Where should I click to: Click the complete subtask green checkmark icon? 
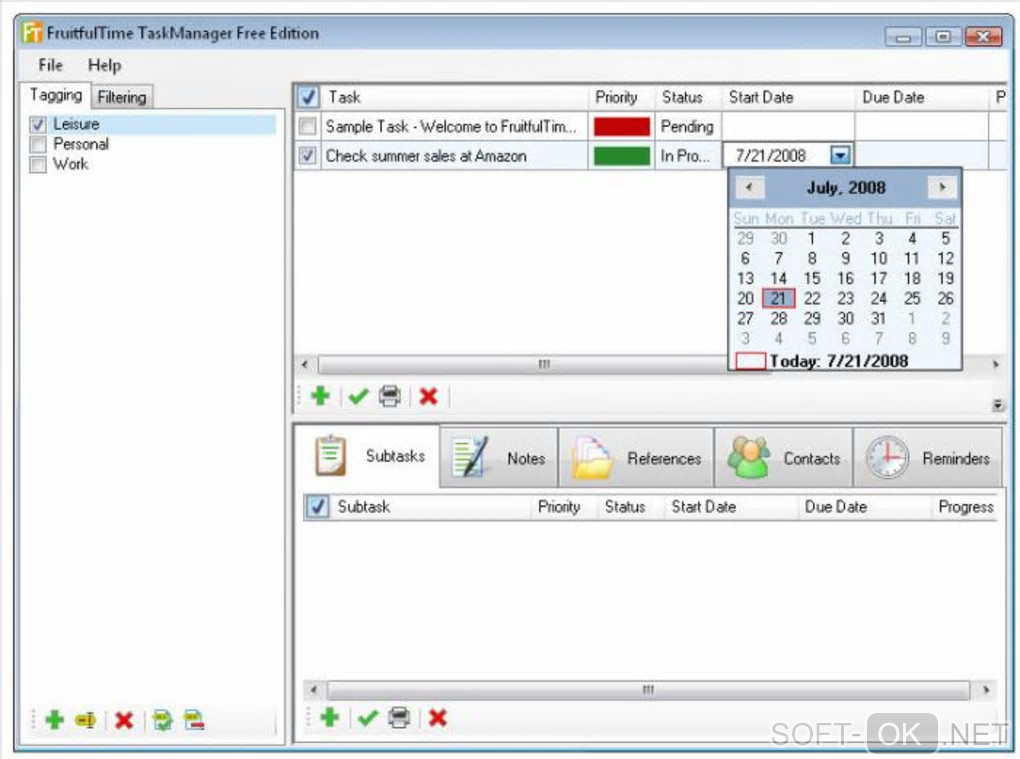[368, 717]
